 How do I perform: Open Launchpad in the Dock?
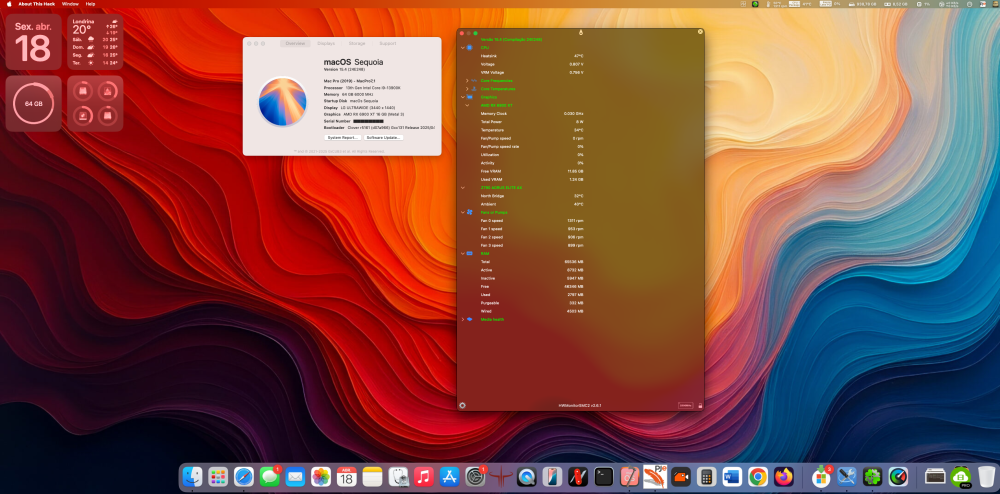[218, 476]
